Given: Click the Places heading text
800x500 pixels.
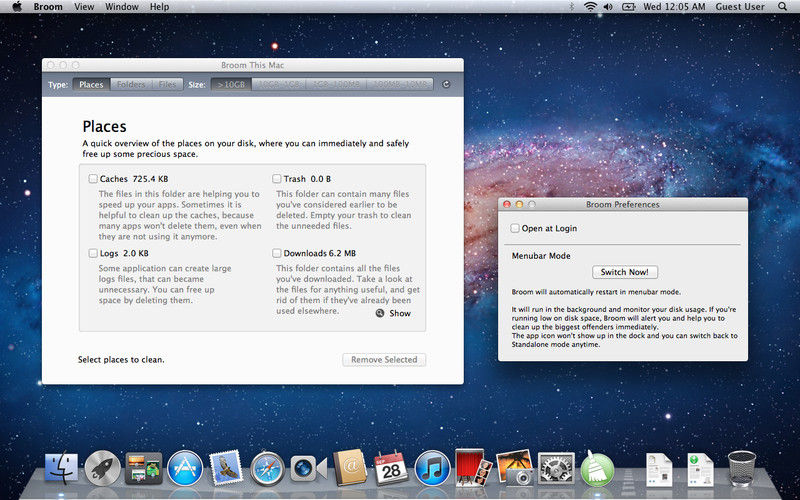Looking at the screenshot, I should [x=105, y=127].
